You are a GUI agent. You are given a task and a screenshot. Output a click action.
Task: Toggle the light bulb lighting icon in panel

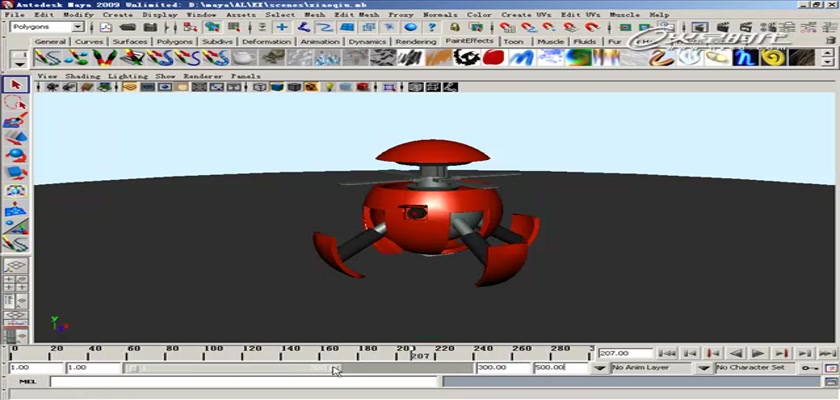[331, 87]
